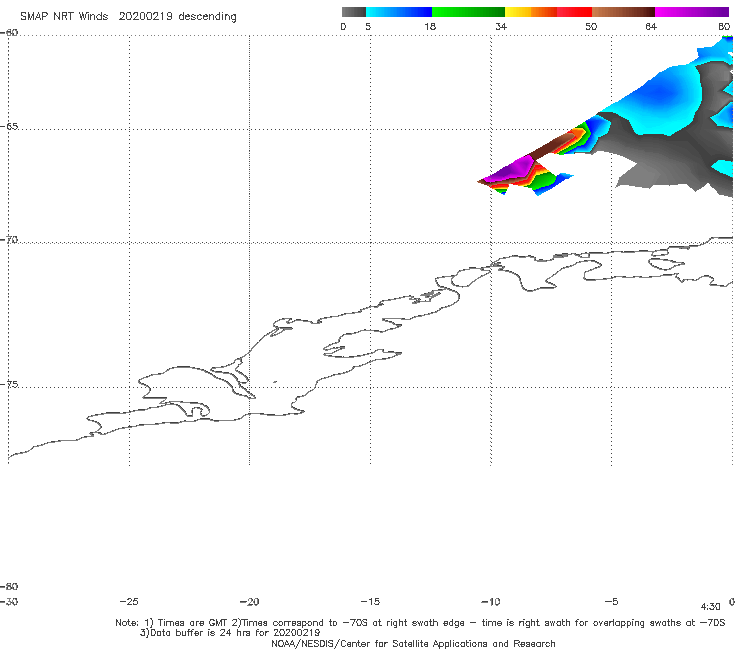Viewport: 740px width, 650px height.
Task: Click the '-75' latitude axis label
Action: pos(9,384)
